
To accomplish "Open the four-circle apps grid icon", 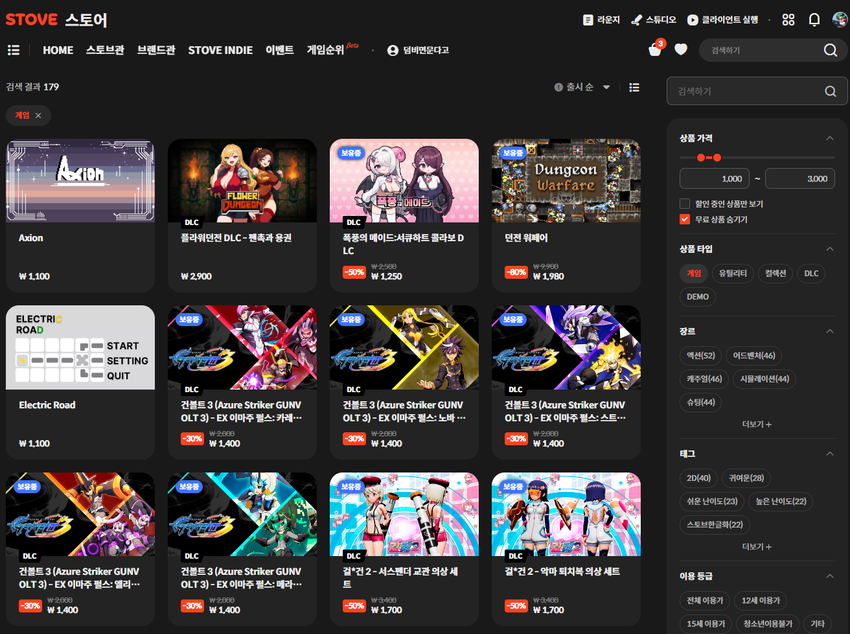I will (x=788, y=20).
